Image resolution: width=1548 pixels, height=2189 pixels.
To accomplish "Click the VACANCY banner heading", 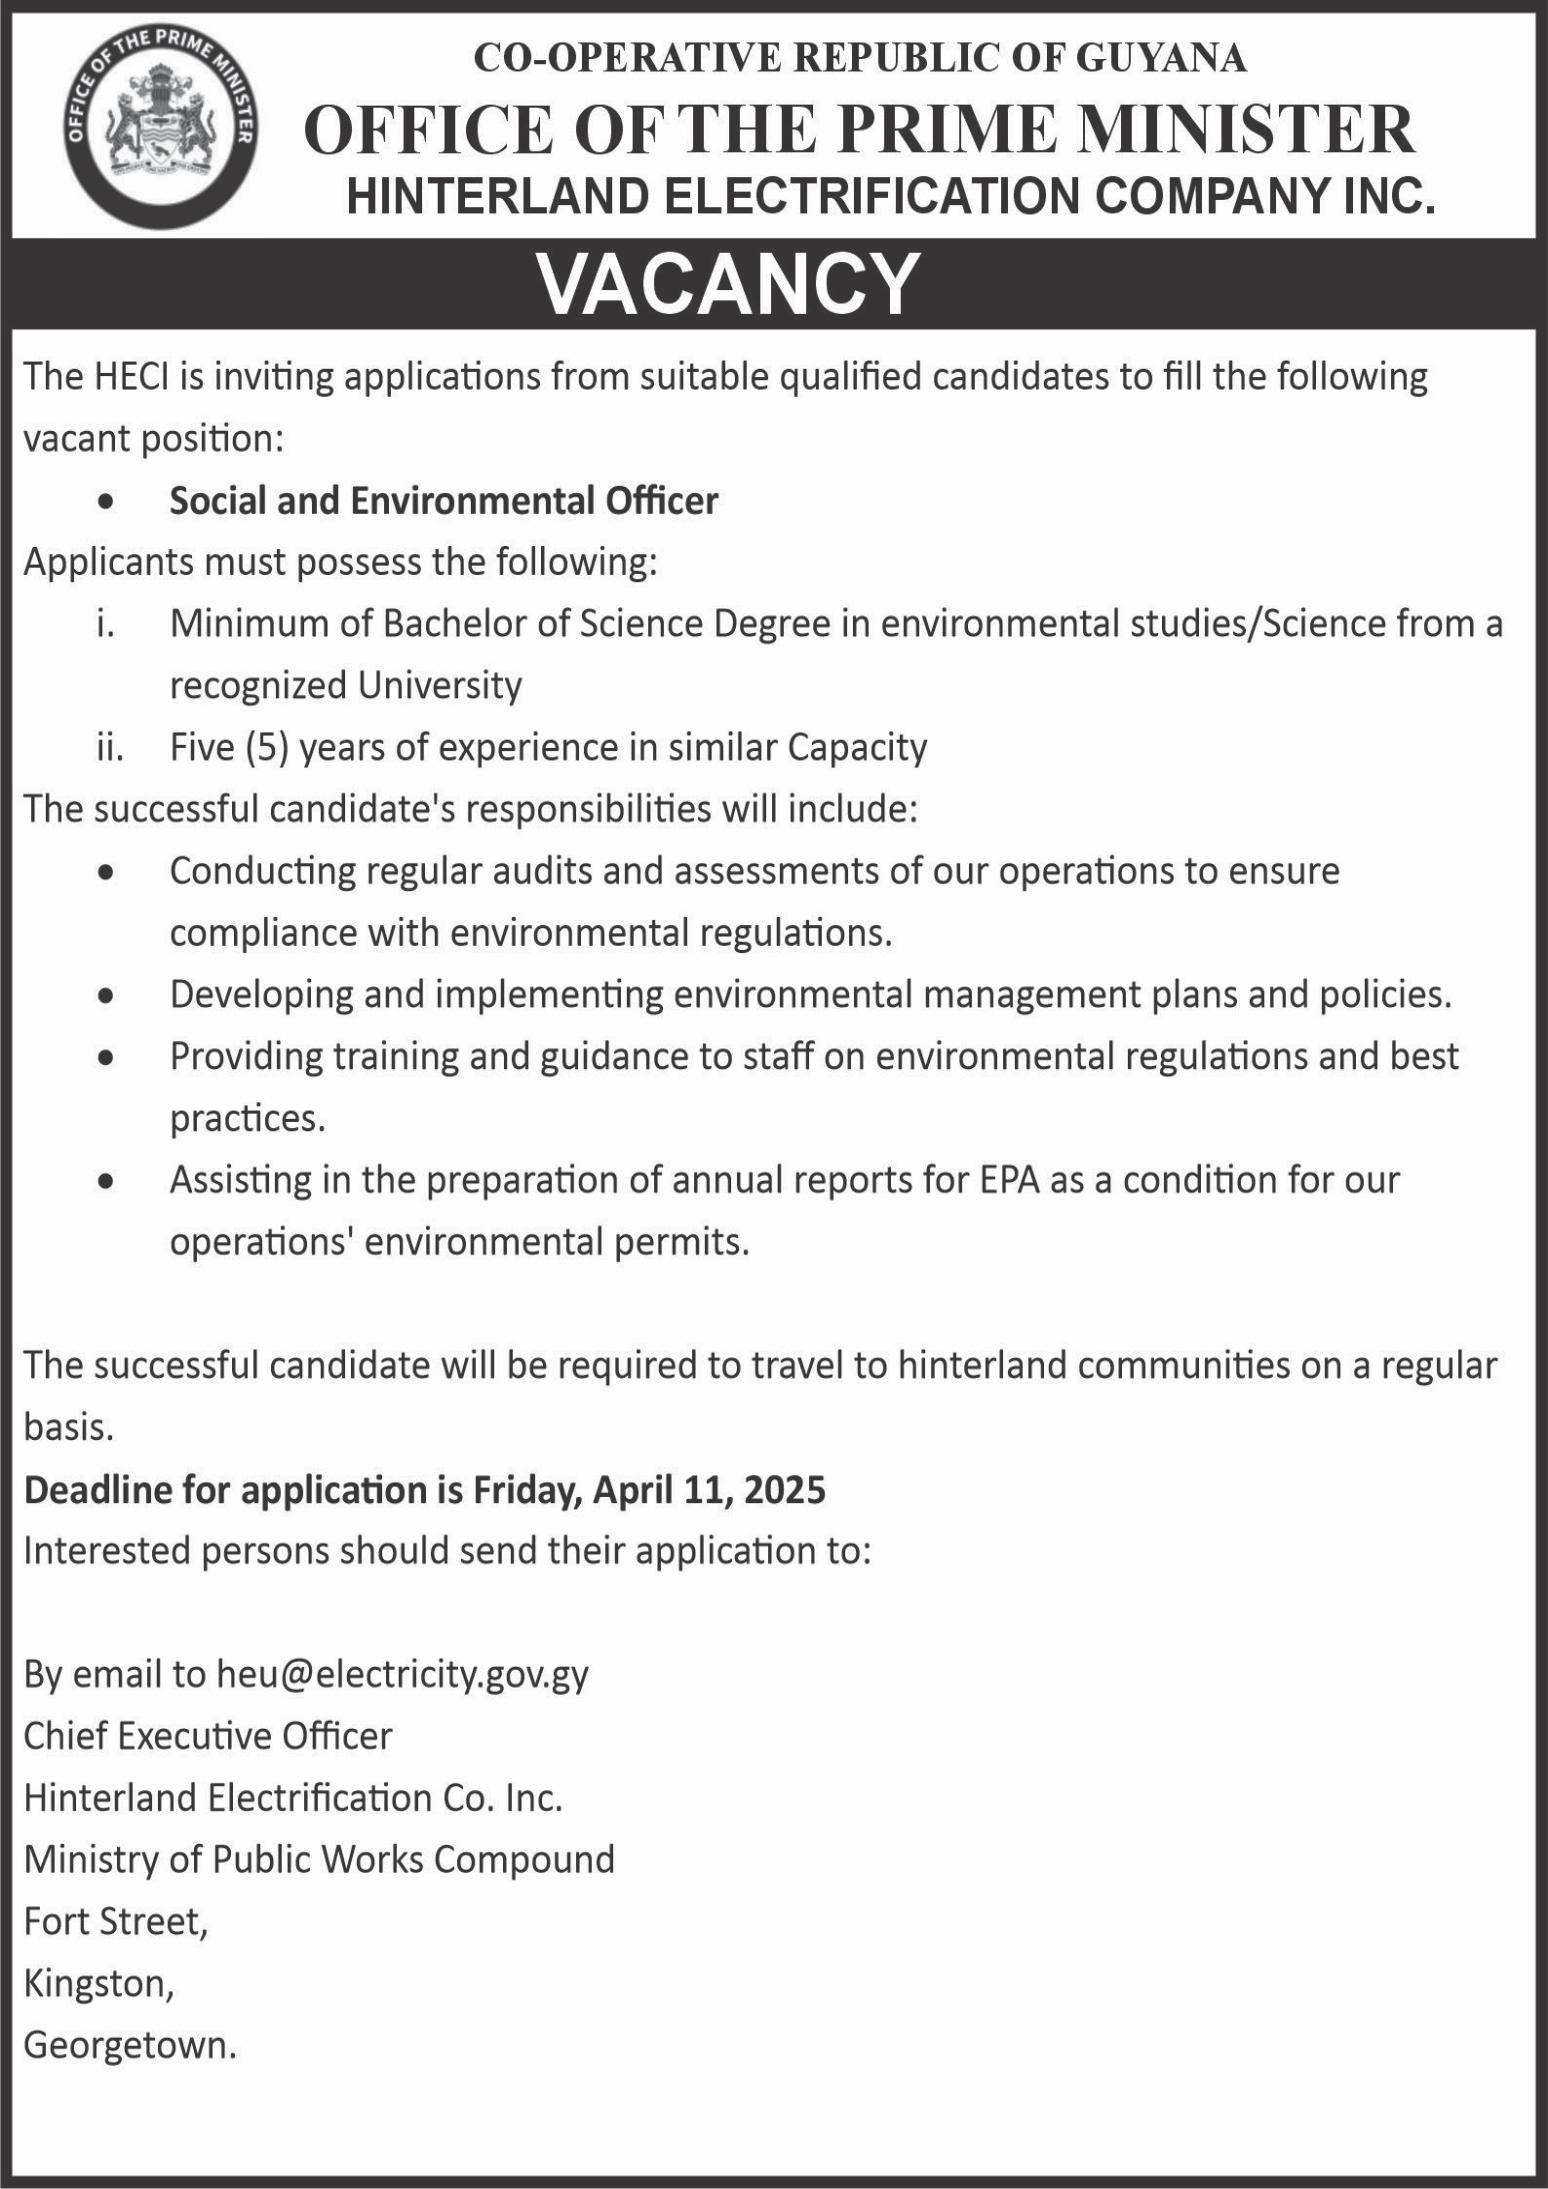I will (x=728, y=283).
